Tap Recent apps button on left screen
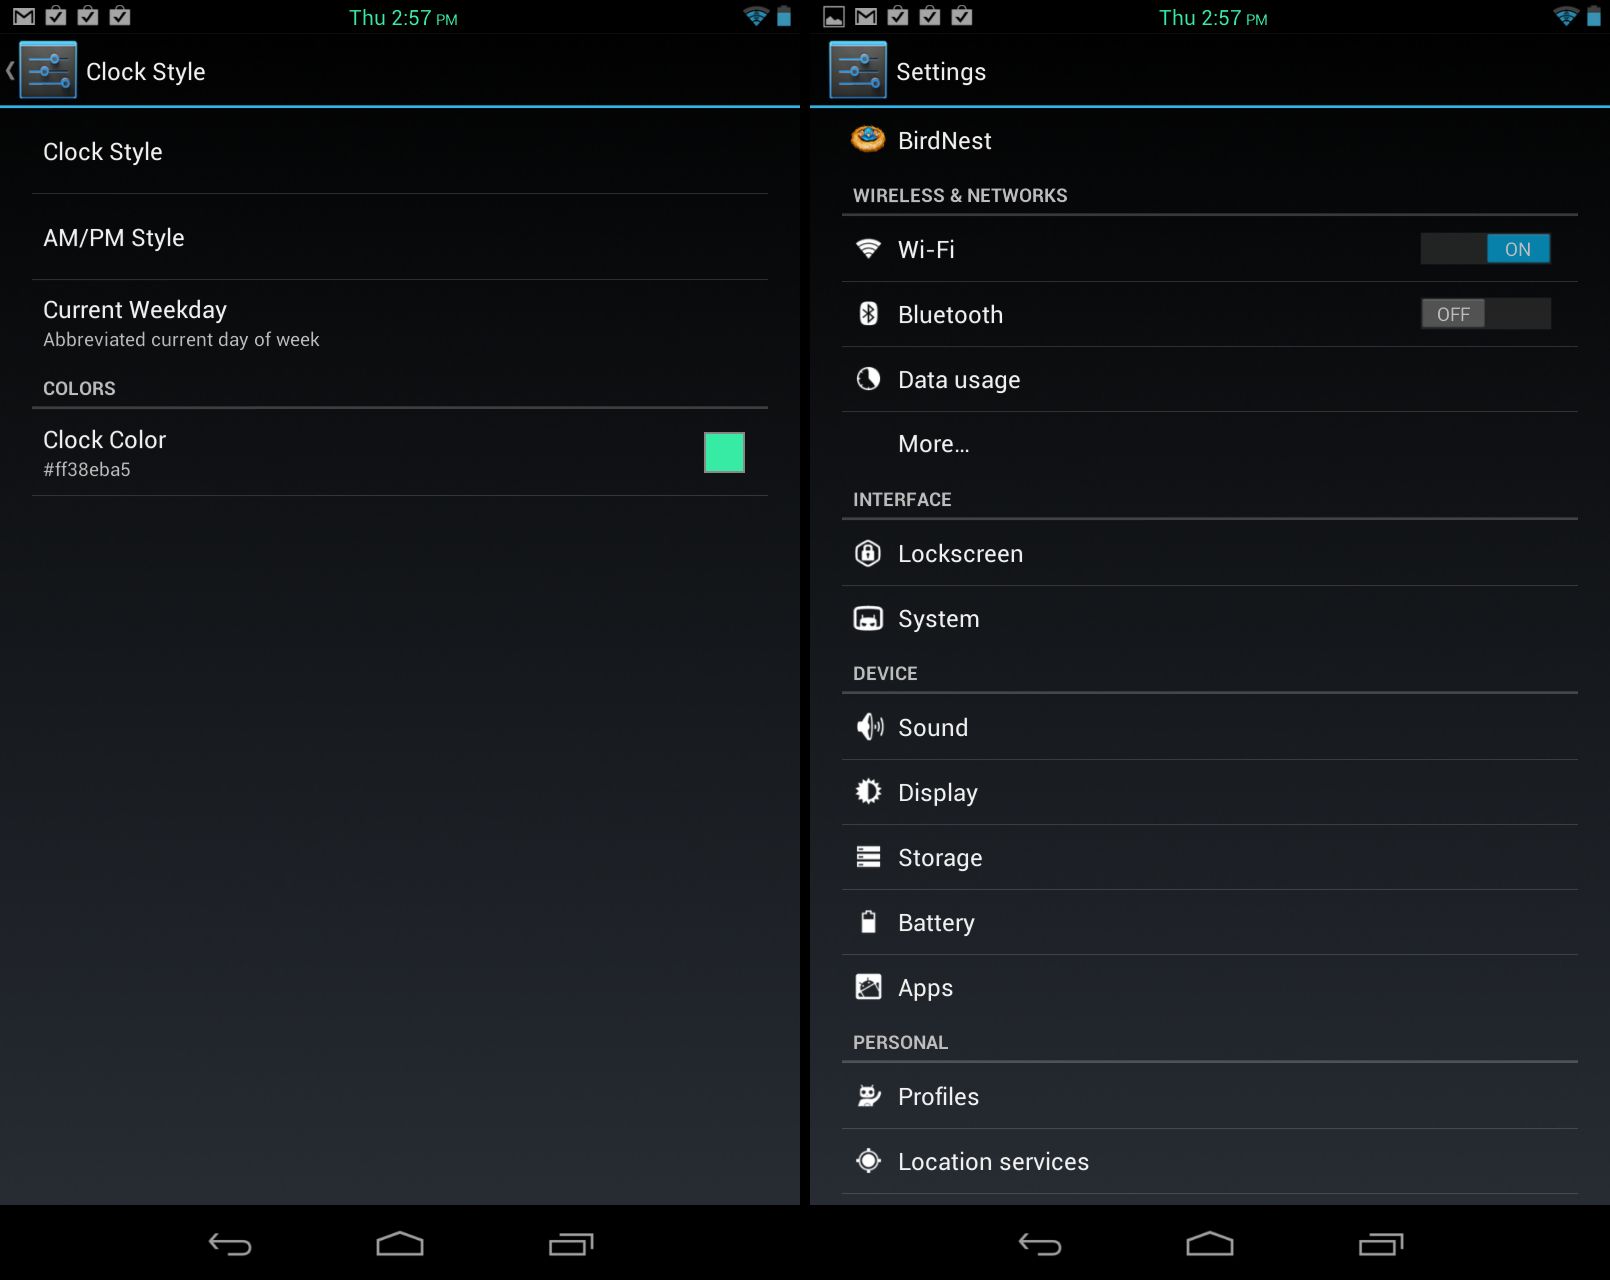The image size is (1610, 1280). click(x=571, y=1244)
